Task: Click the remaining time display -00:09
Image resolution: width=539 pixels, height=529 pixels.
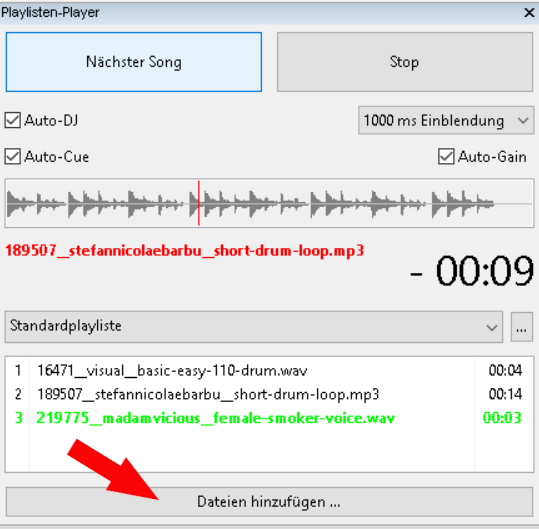Action: 471,271
